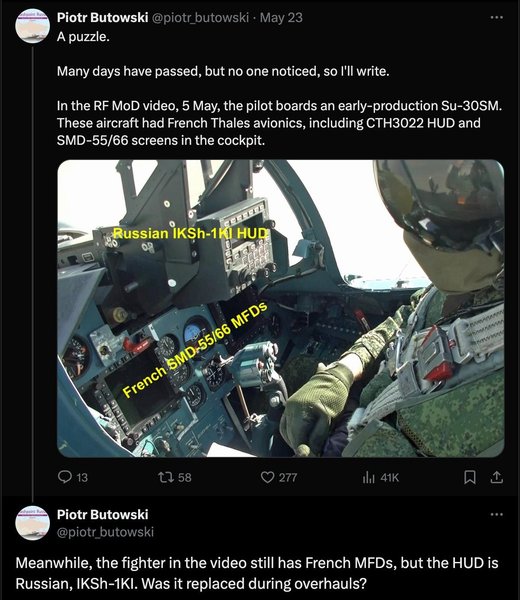Click @piotr_butowski handle below second name
The height and width of the screenshot is (600, 520).
pos(105,532)
